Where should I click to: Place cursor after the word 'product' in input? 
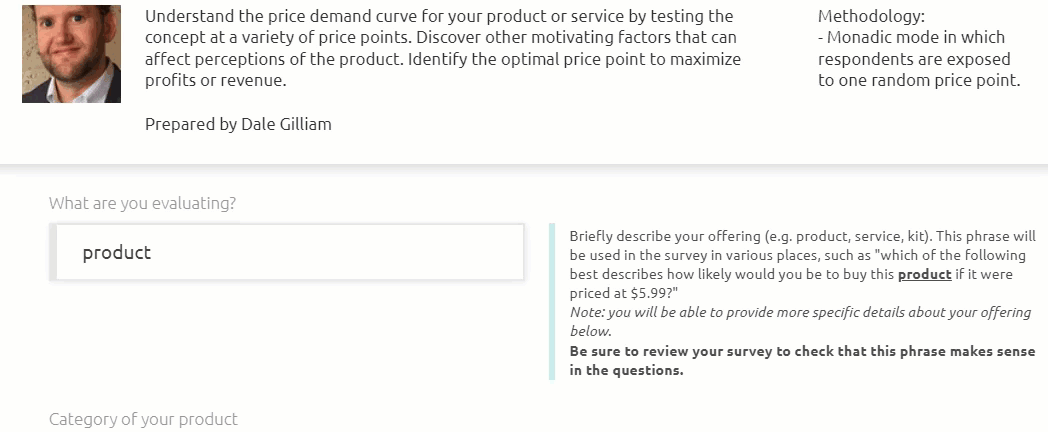152,253
